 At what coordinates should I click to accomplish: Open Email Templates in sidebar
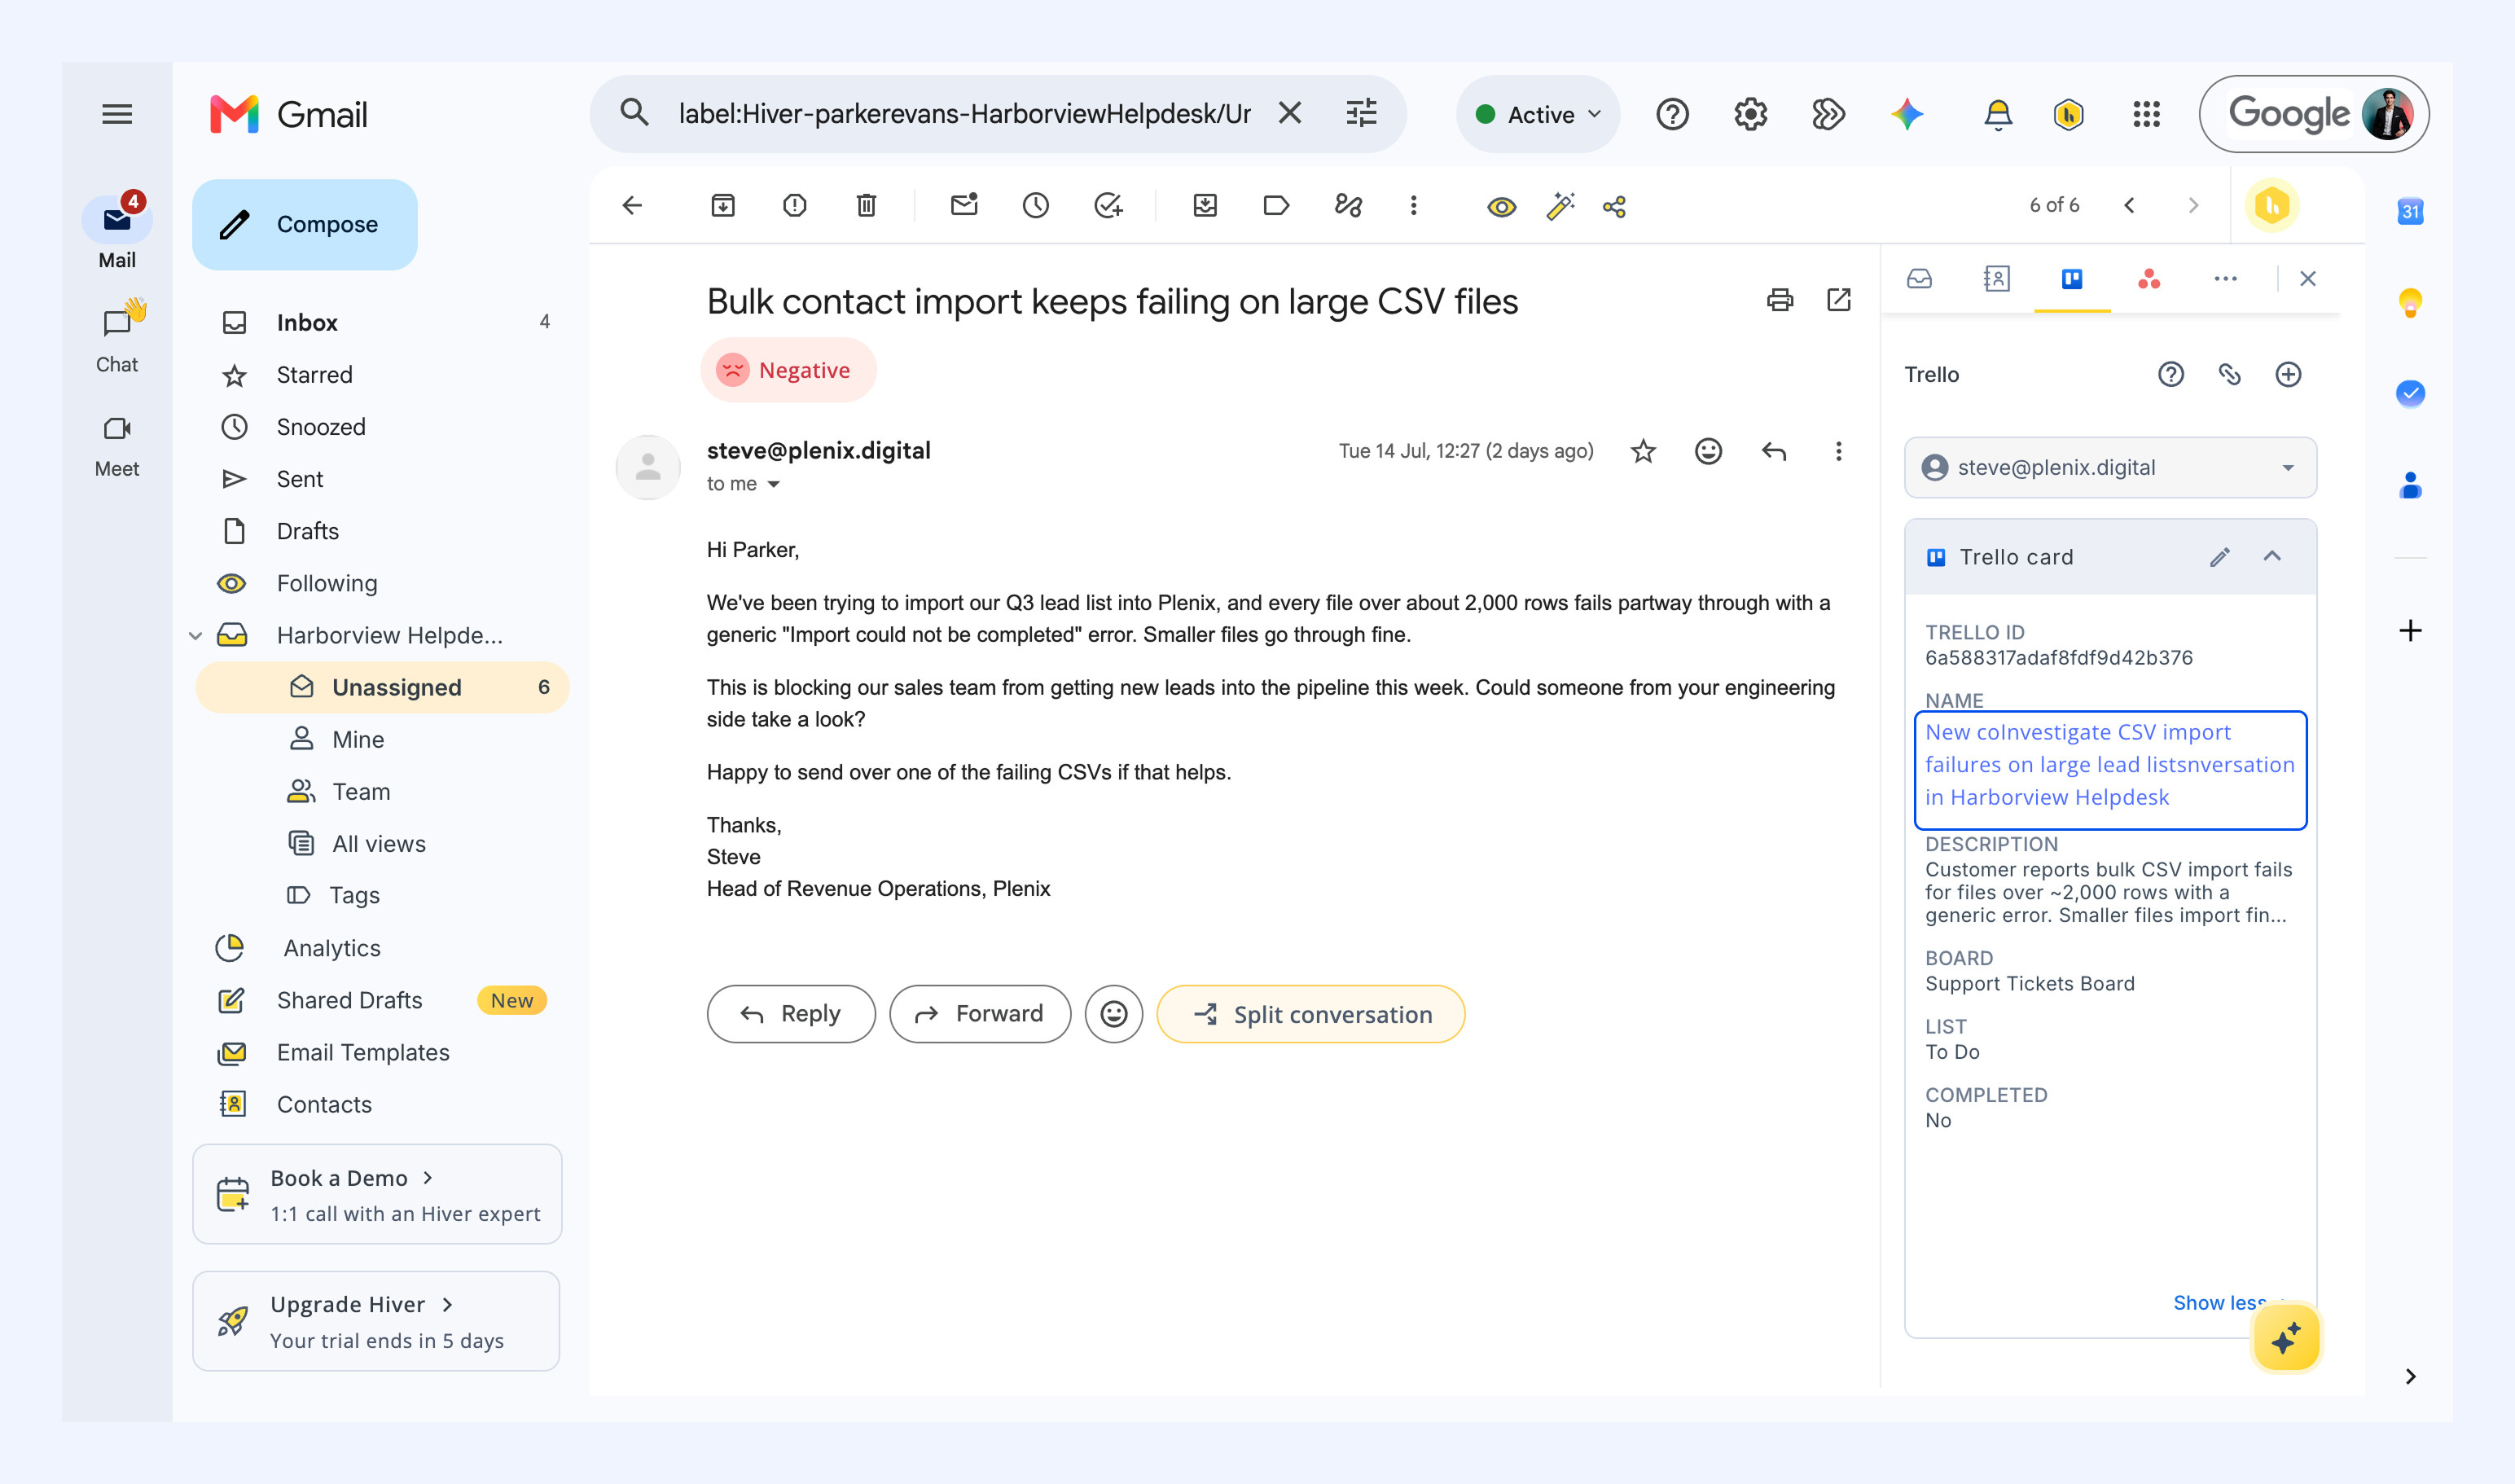point(362,1053)
